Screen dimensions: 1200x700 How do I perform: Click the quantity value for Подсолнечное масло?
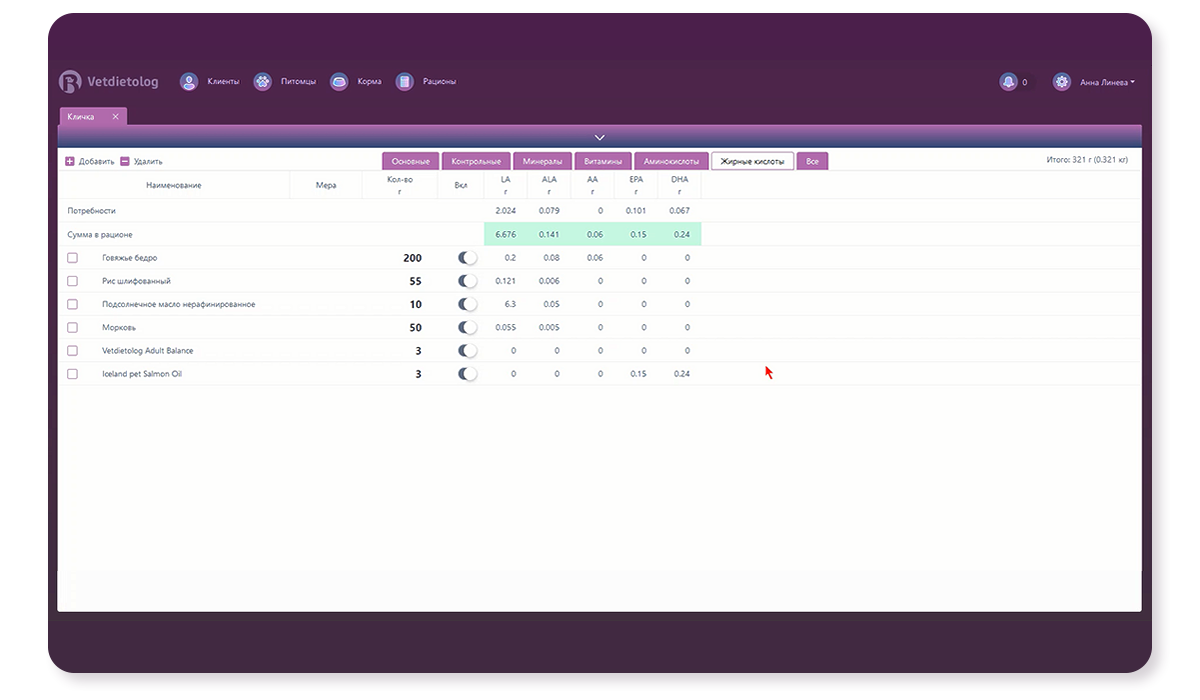pyautogui.click(x=416, y=304)
